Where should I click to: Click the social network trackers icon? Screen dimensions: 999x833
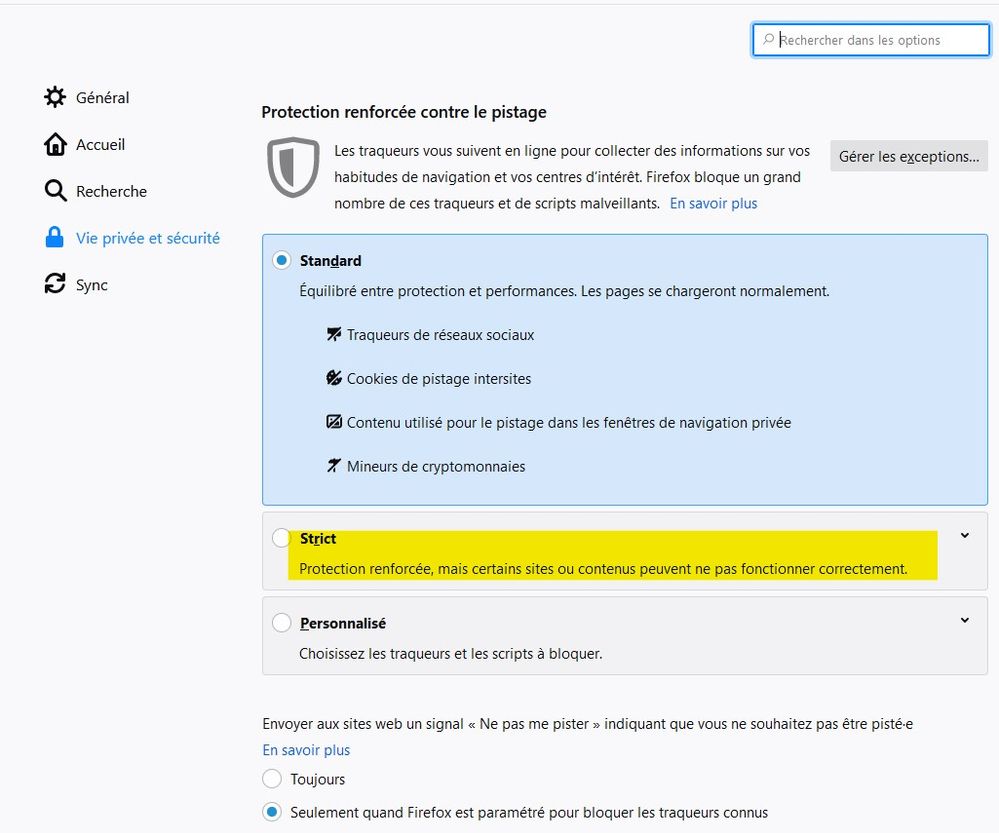point(334,335)
